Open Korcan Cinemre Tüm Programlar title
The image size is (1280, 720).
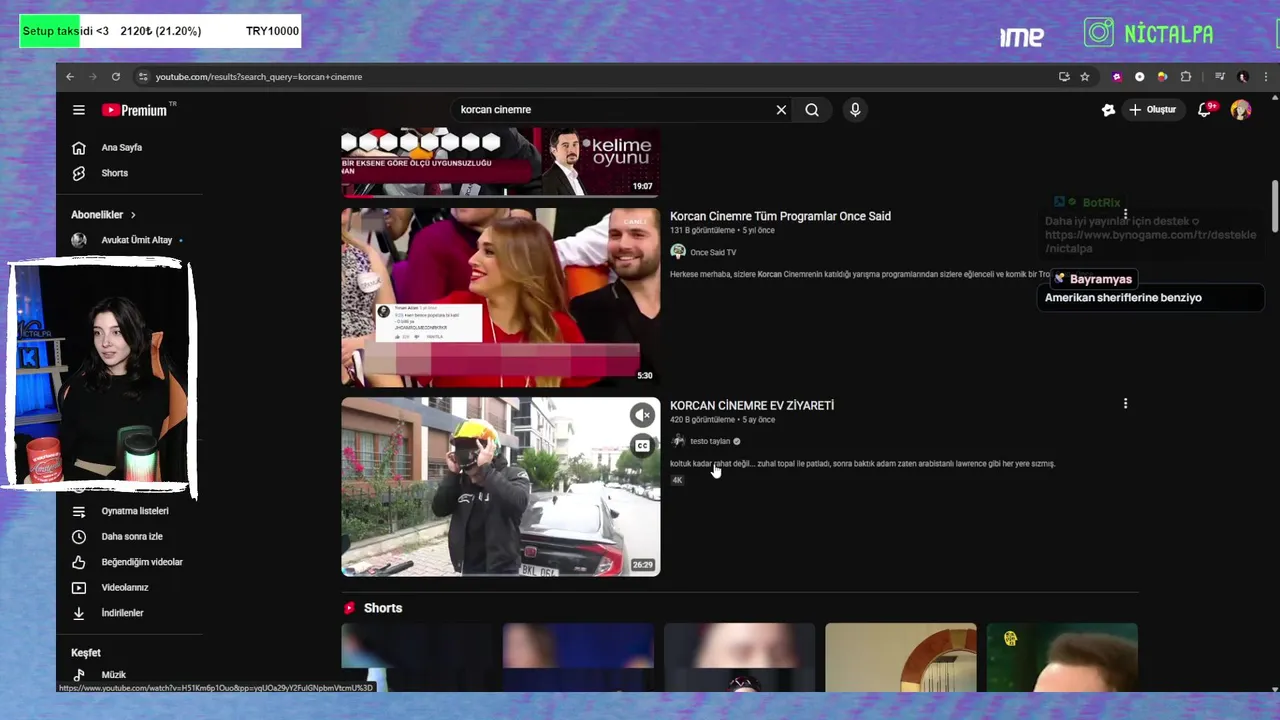pyautogui.click(x=780, y=216)
